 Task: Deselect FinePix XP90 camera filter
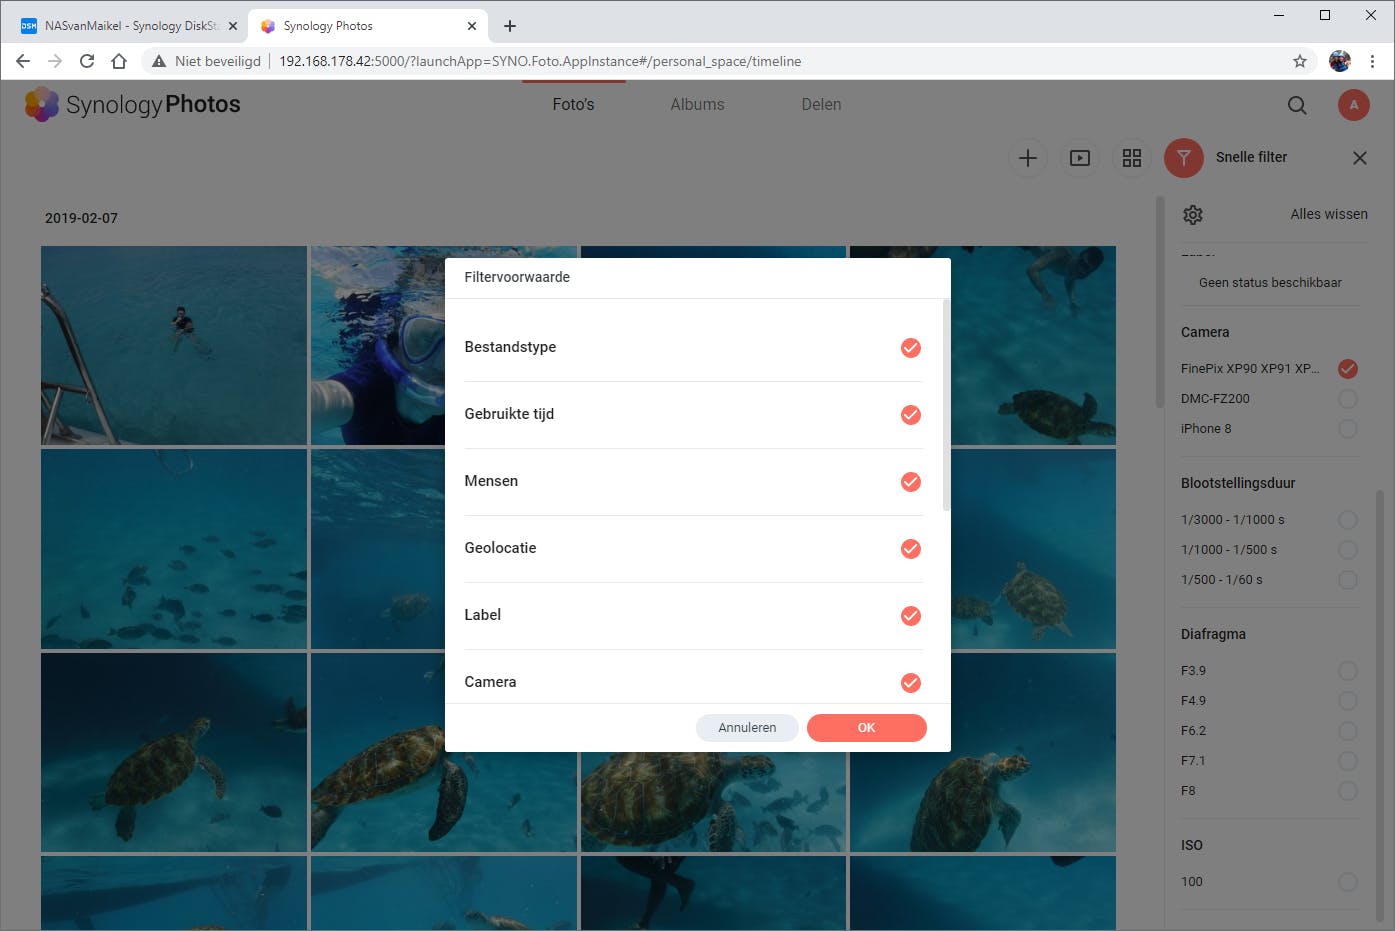(1348, 369)
